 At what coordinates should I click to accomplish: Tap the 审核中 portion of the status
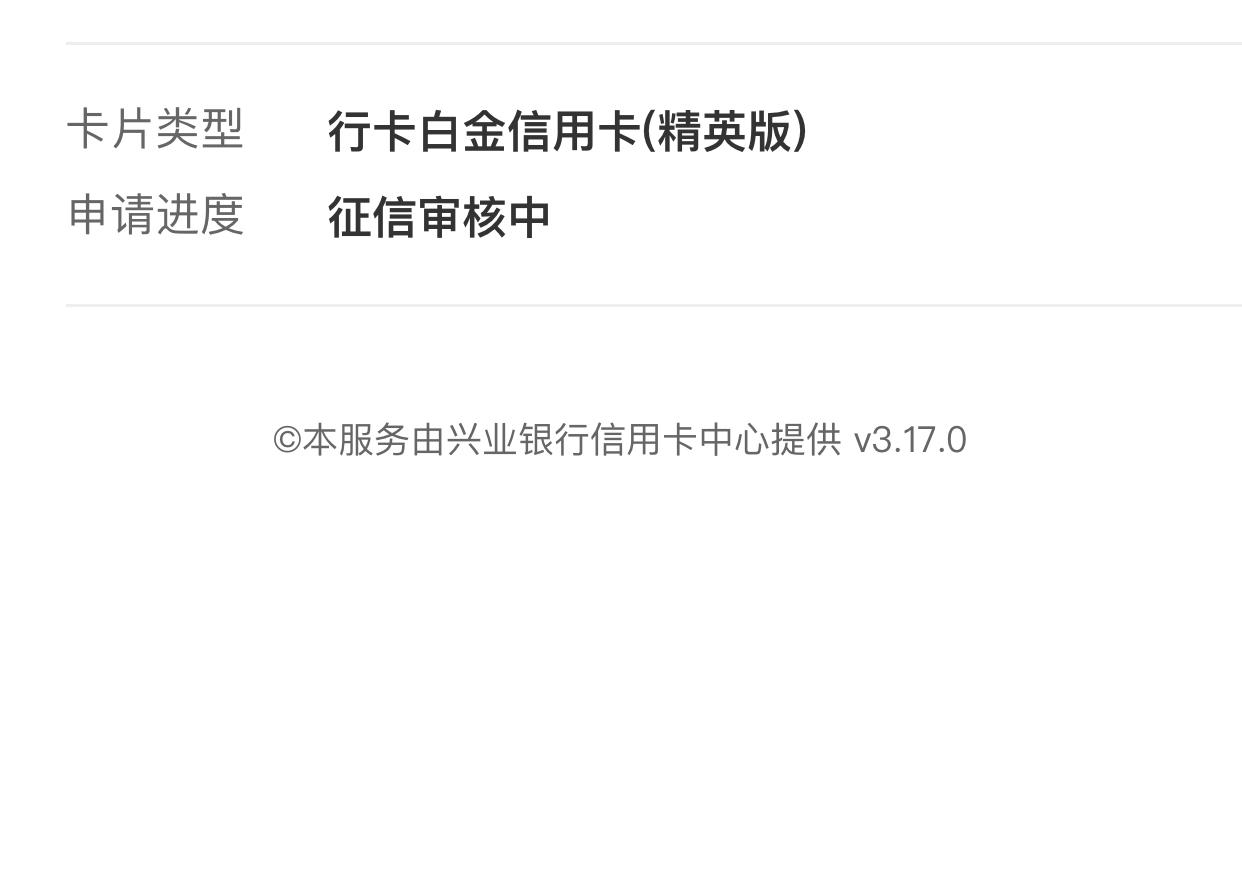pyautogui.click(x=484, y=217)
